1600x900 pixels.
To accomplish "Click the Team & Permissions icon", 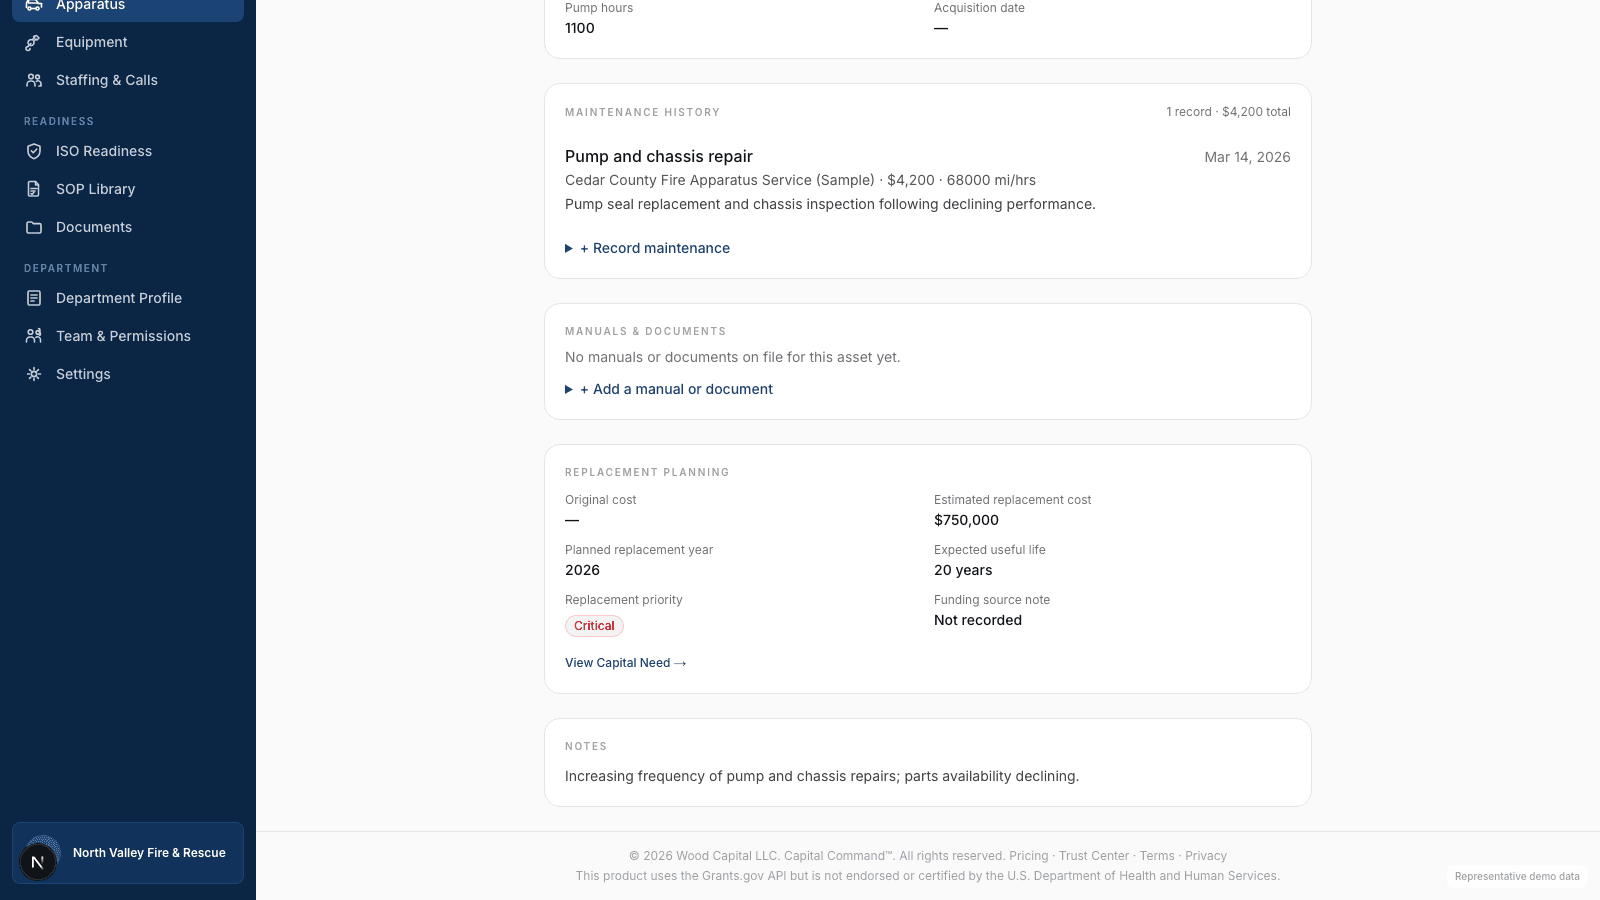I will 34,336.
